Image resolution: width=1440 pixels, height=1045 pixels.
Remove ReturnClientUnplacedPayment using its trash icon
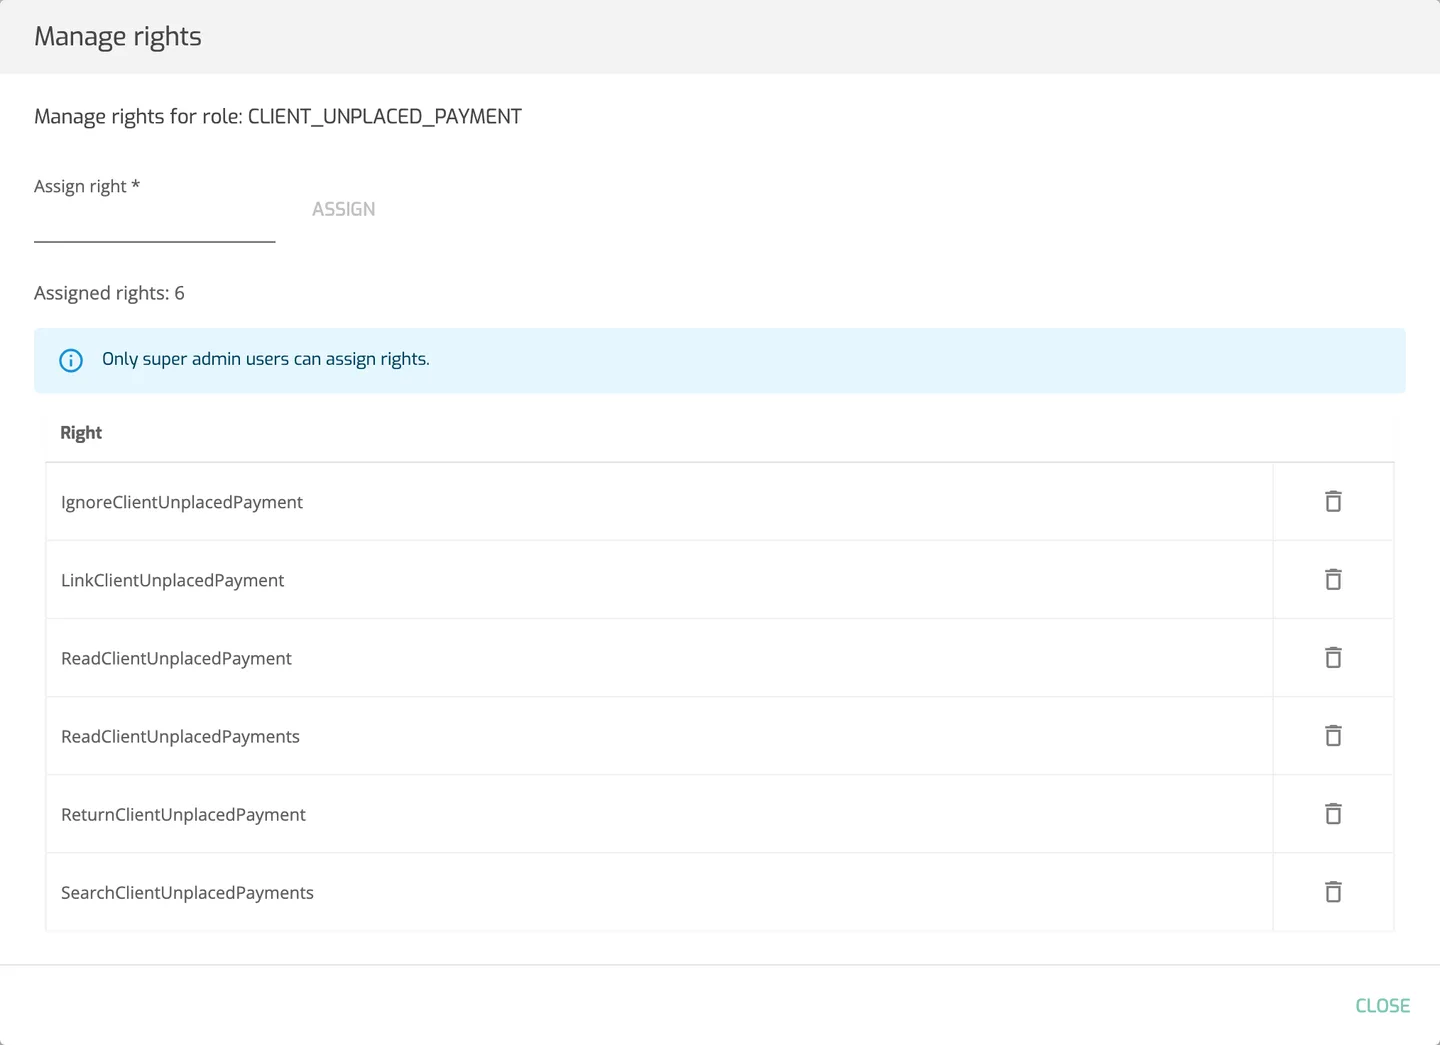(1333, 813)
